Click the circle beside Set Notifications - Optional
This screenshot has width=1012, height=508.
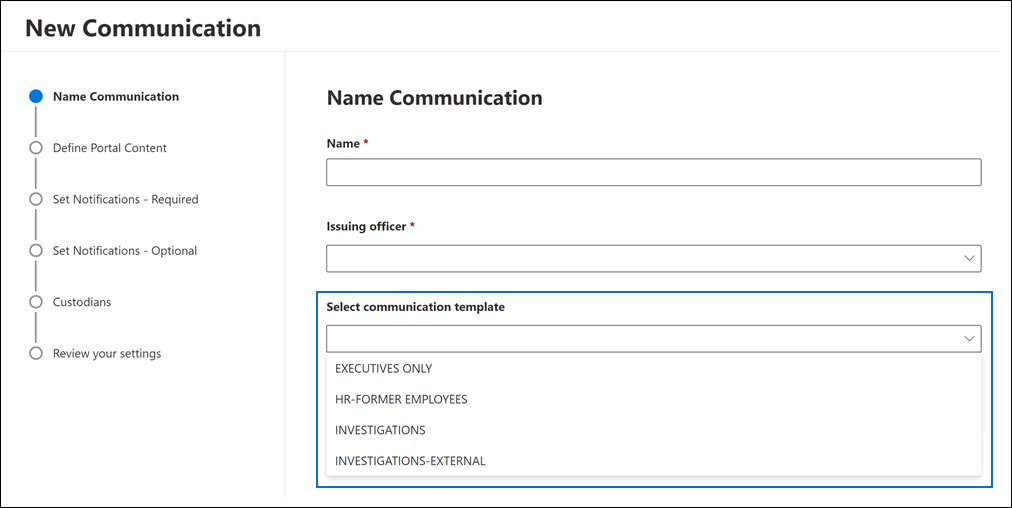tap(36, 250)
